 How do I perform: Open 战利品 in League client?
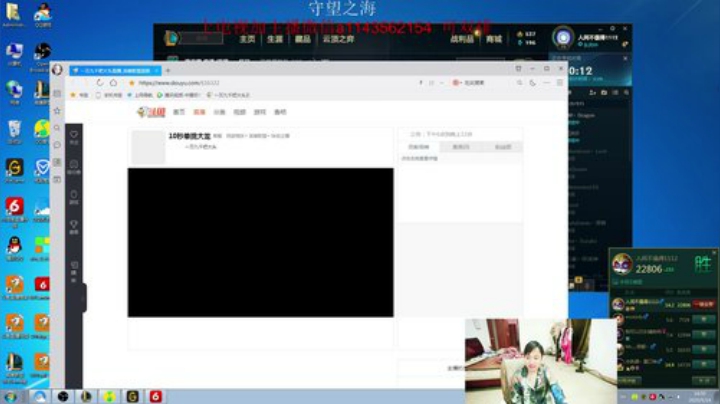coord(461,39)
